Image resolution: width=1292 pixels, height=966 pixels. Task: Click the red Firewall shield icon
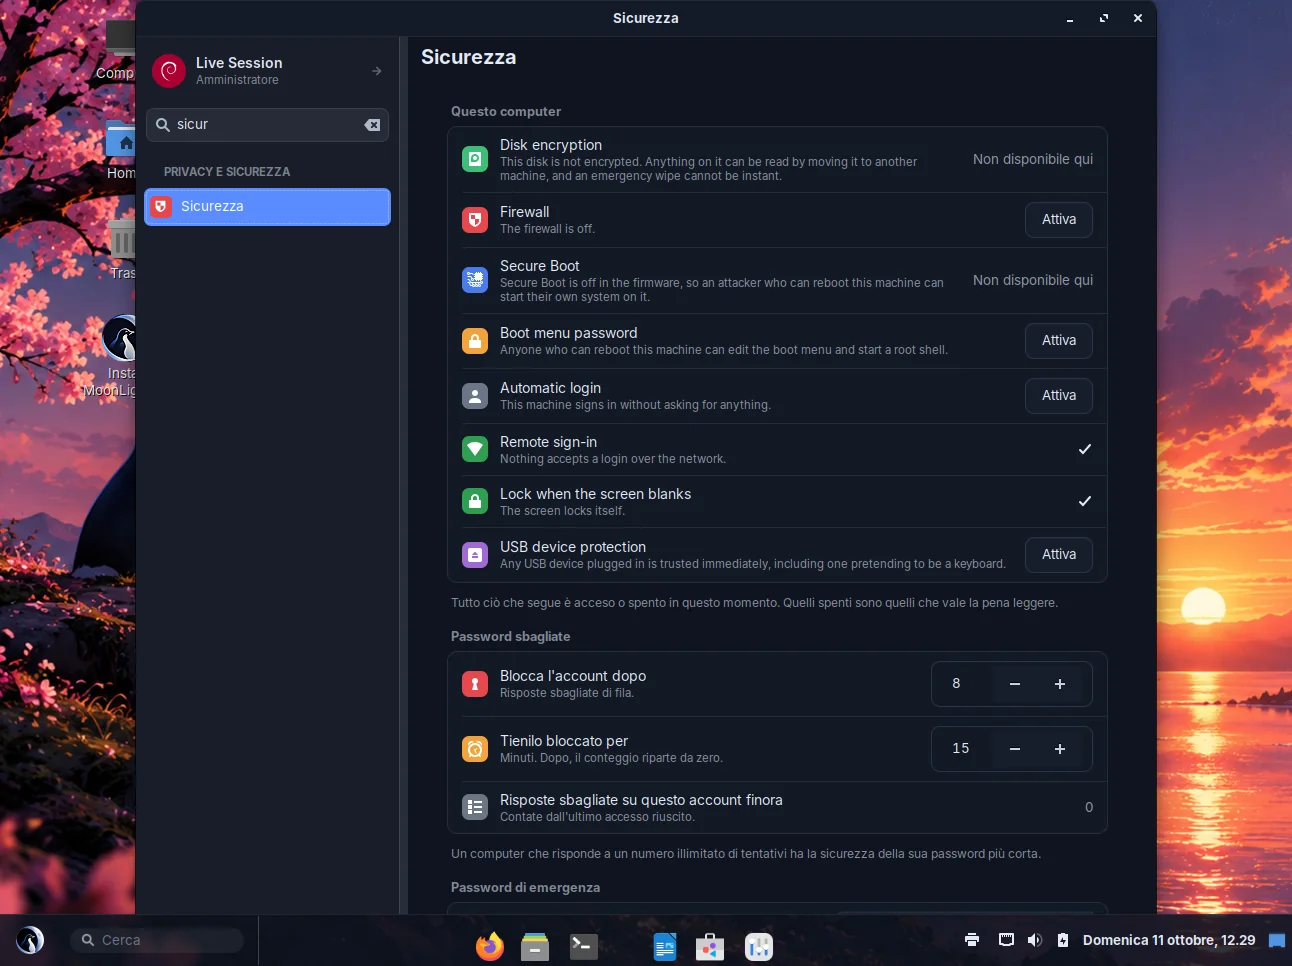pyautogui.click(x=475, y=220)
